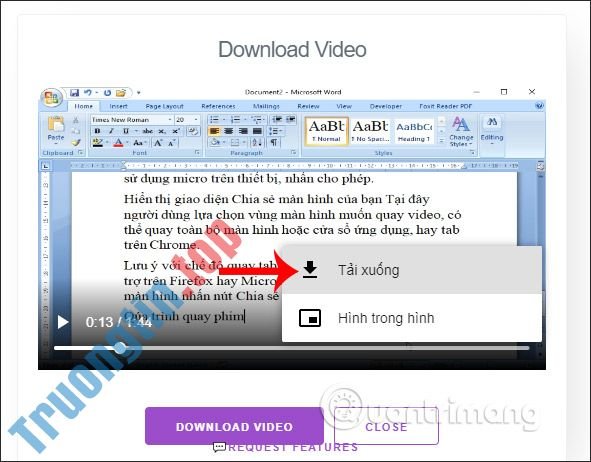Switch to the Foxit Reader PDF tab
This screenshot has height=462, width=591.
tap(446, 106)
